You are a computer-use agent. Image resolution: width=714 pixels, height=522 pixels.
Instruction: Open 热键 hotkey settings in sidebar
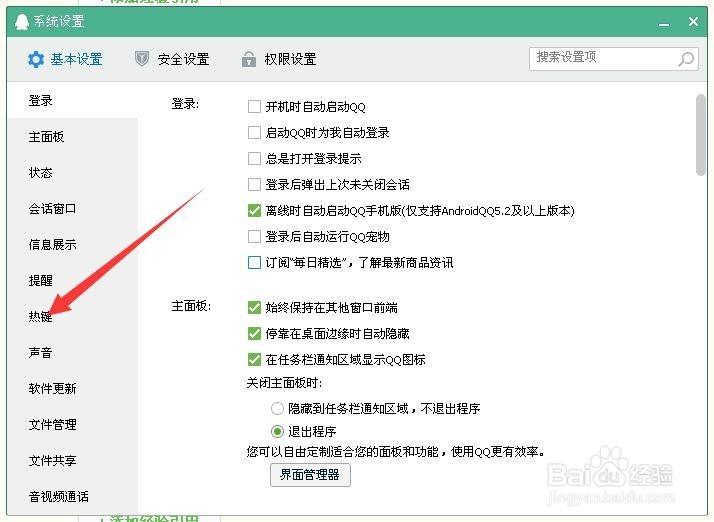click(41, 317)
